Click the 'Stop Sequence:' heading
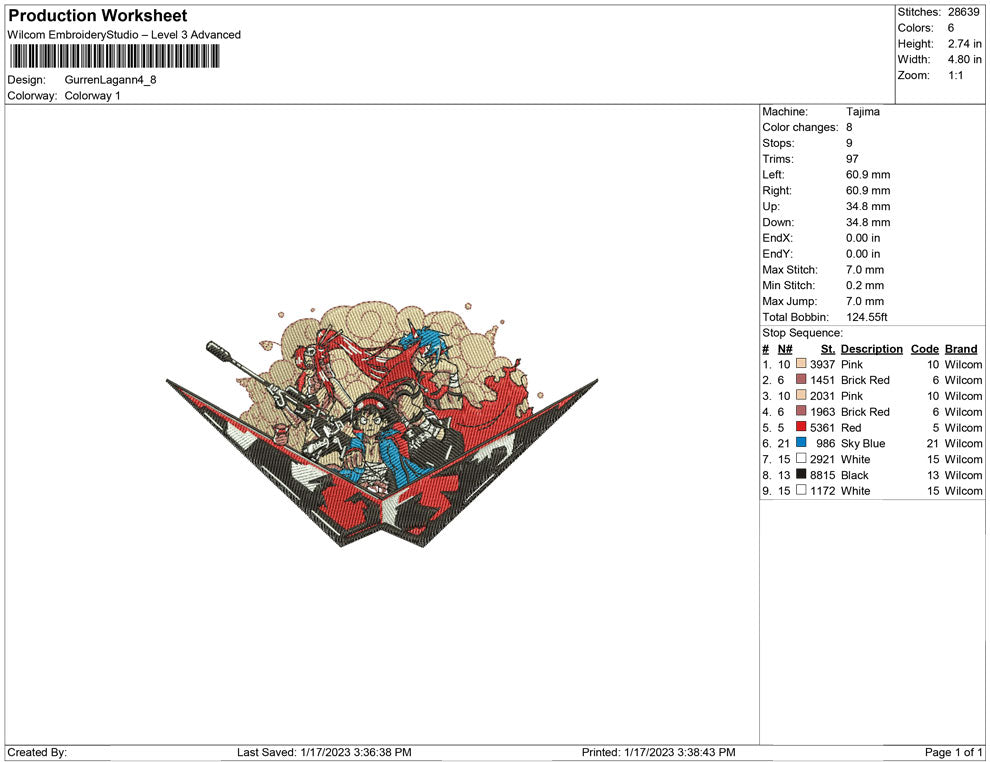Viewport: 990px width, 762px height. click(802, 333)
